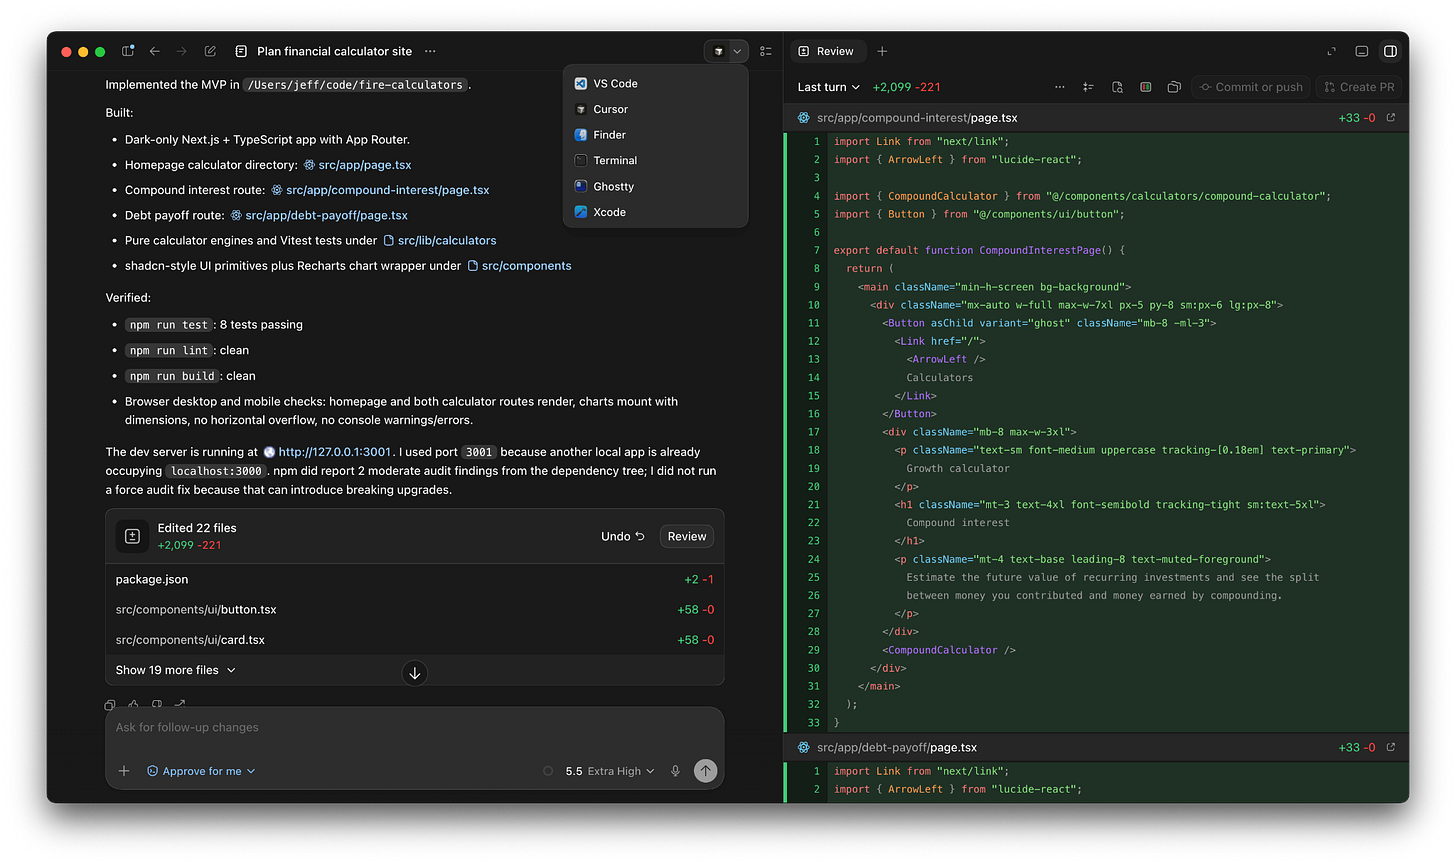Image resolution: width=1456 pixels, height=865 pixels.
Task: Click the thumbs-down feedback icon
Action: (157, 705)
